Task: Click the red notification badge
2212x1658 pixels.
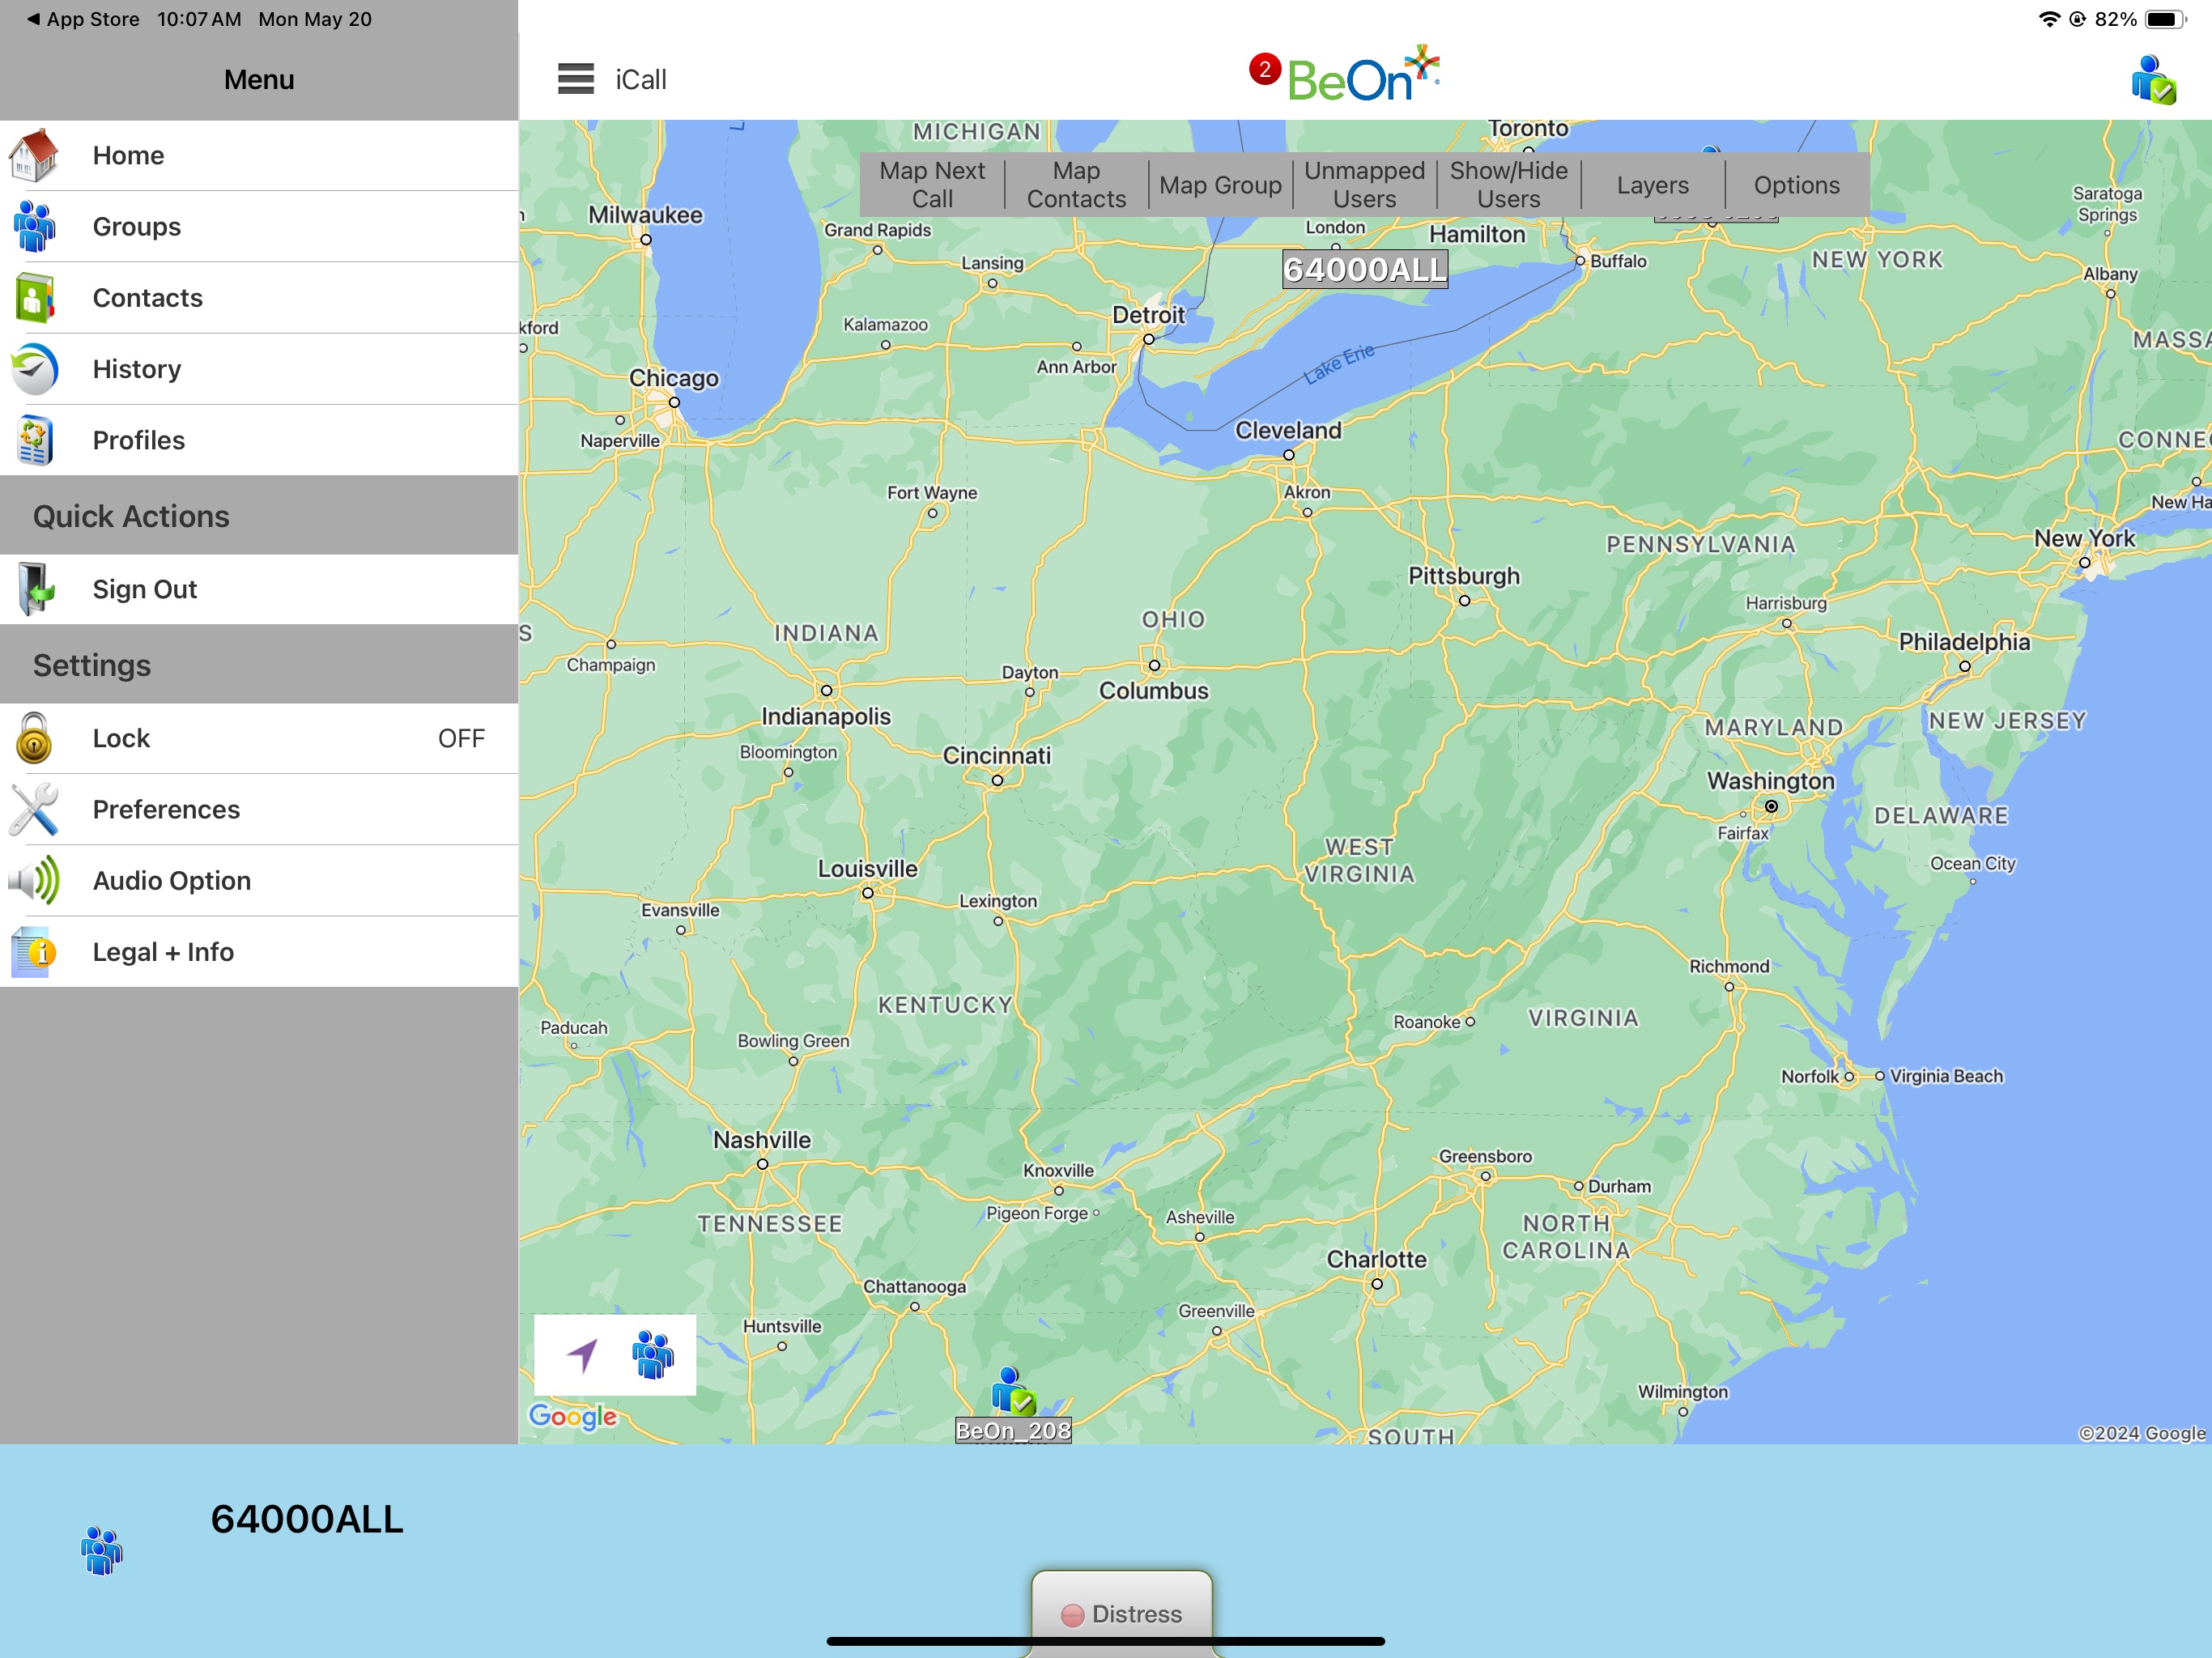Action: [x=1264, y=69]
